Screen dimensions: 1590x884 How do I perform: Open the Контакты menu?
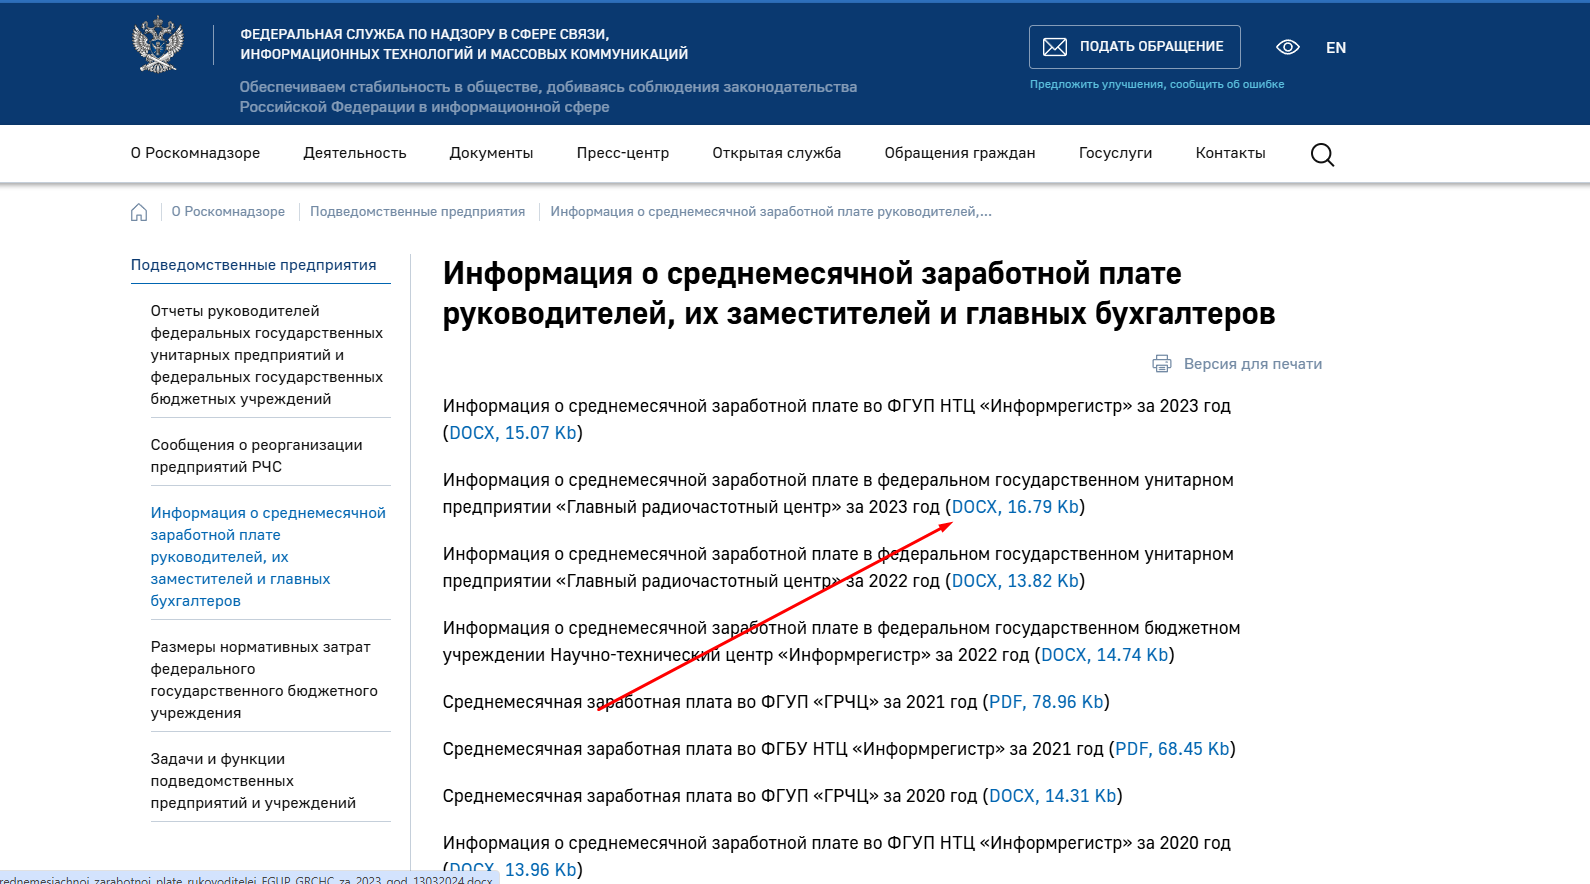click(x=1231, y=153)
